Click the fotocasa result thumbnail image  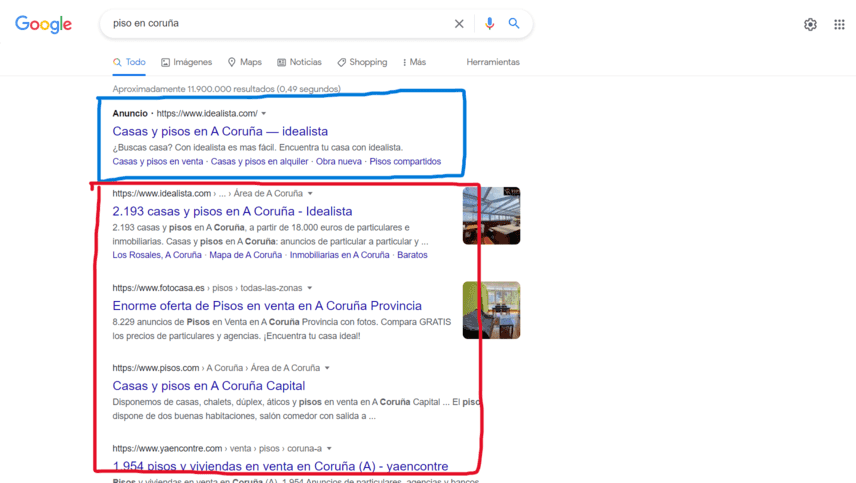click(x=491, y=310)
